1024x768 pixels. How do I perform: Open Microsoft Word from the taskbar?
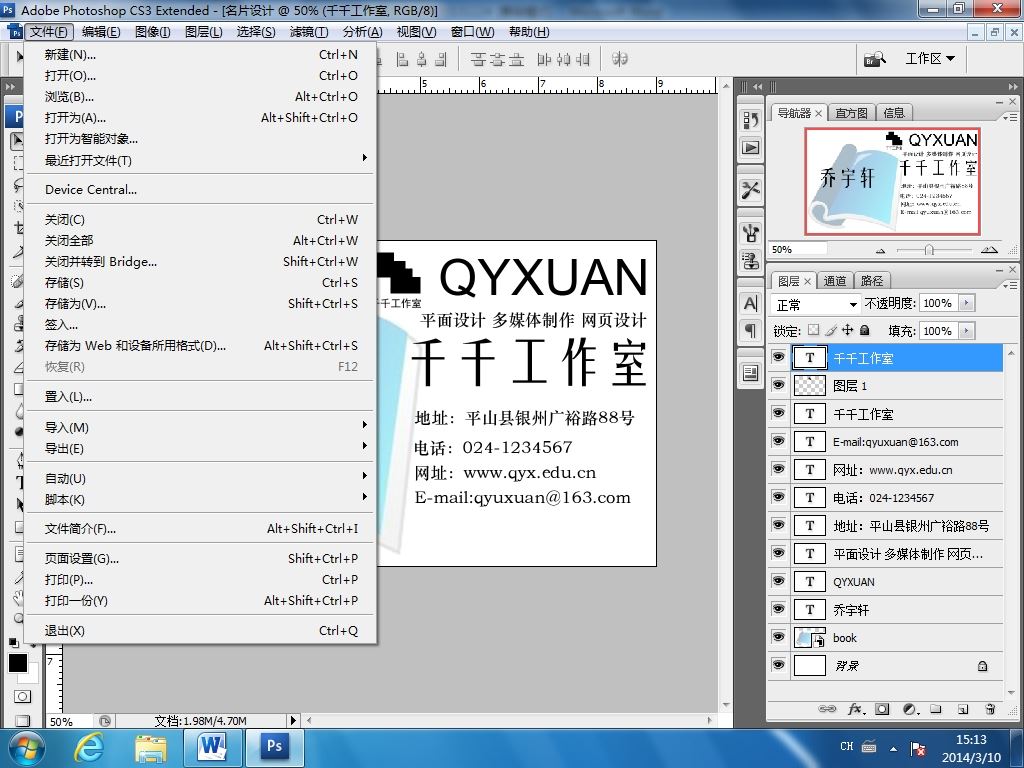pos(213,746)
